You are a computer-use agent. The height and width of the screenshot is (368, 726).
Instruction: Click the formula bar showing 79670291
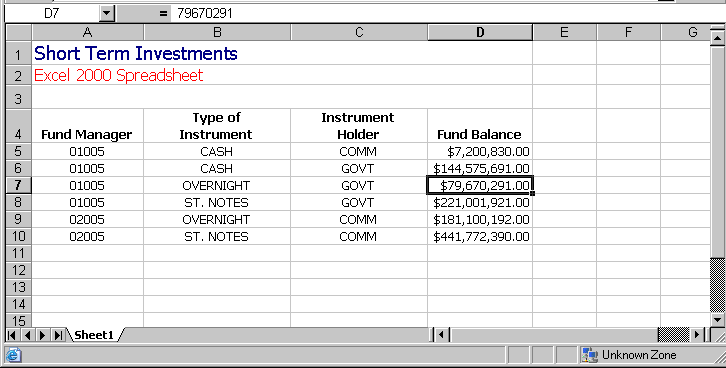point(444,13)
